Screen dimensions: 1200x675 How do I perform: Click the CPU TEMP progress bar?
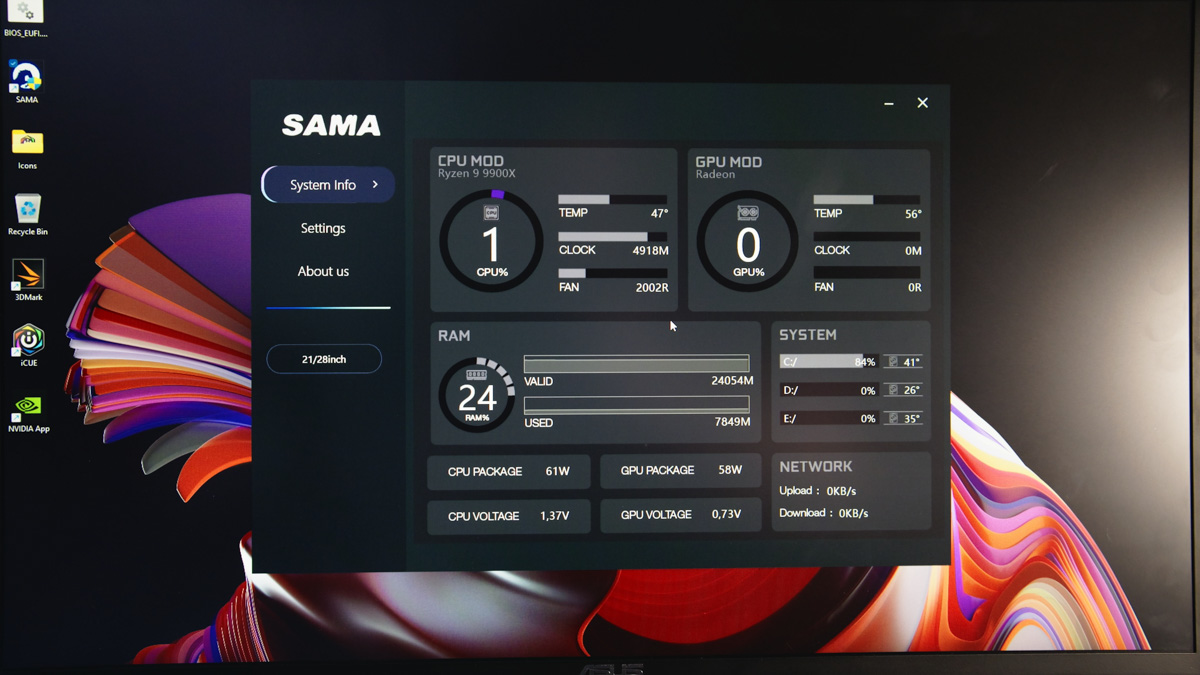coord(612,200)
